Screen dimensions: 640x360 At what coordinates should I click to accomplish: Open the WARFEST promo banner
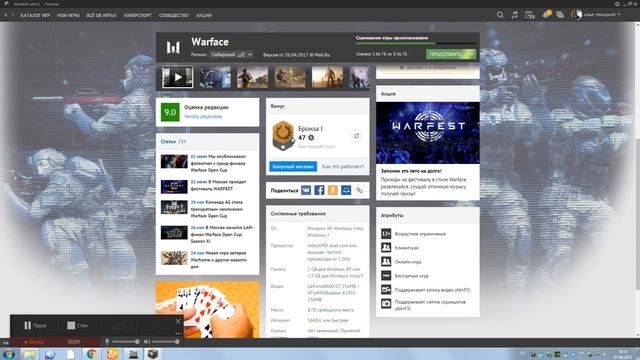[x=428, y=133]
